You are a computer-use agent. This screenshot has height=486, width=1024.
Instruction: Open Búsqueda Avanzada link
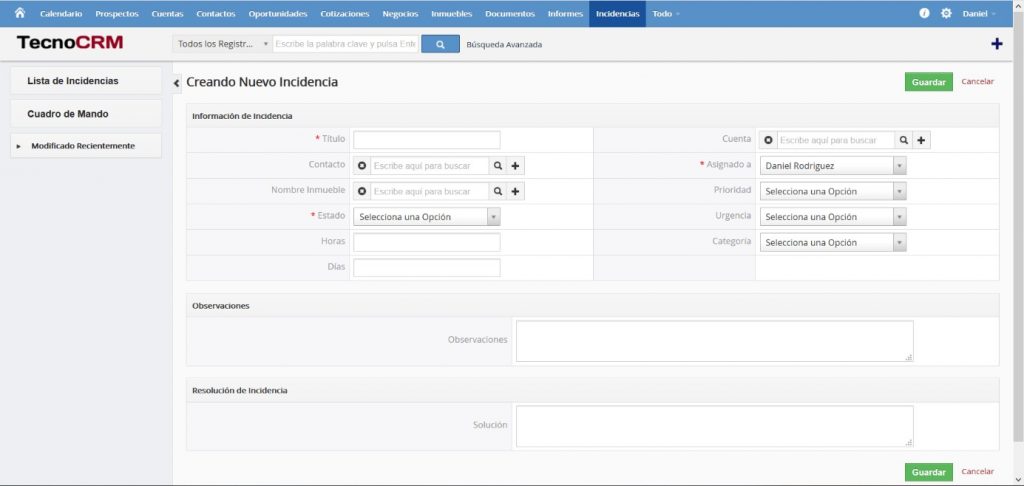(x=504, y=44)
